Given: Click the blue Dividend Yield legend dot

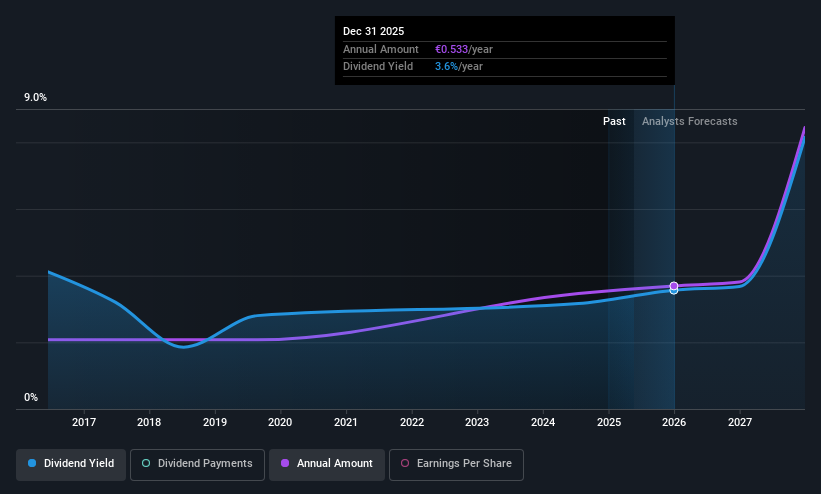Looking at the screenshot, I should click(x=32, y=463).
